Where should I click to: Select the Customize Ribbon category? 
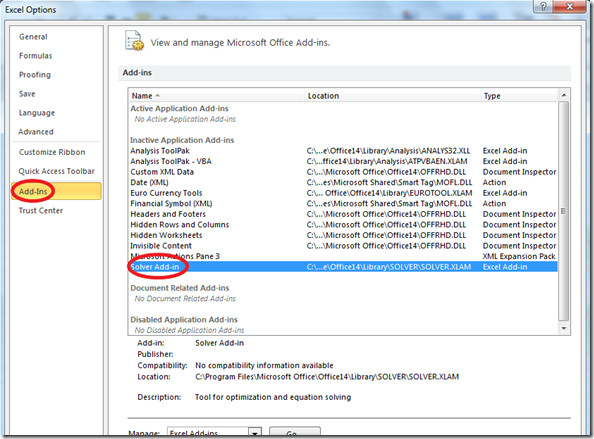[52, 152]
